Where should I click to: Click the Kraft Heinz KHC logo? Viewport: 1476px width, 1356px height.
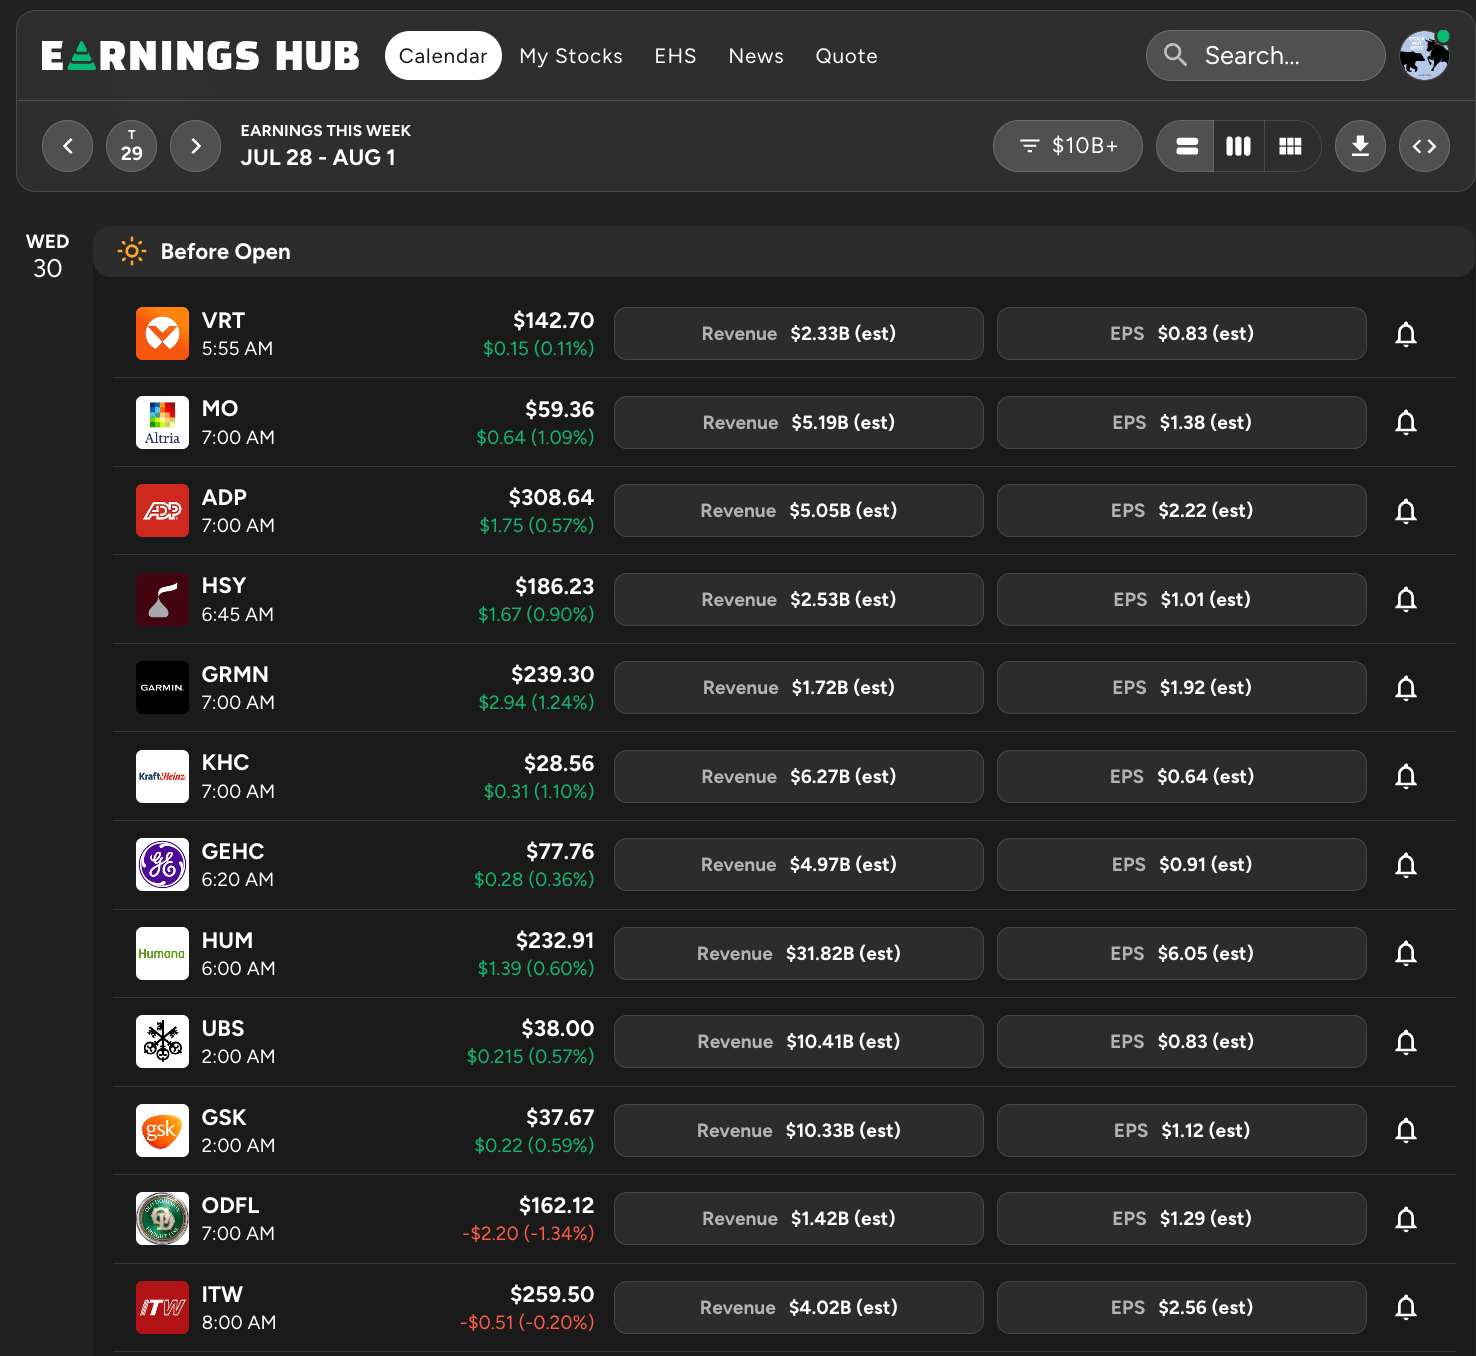[x=162, y=776]
